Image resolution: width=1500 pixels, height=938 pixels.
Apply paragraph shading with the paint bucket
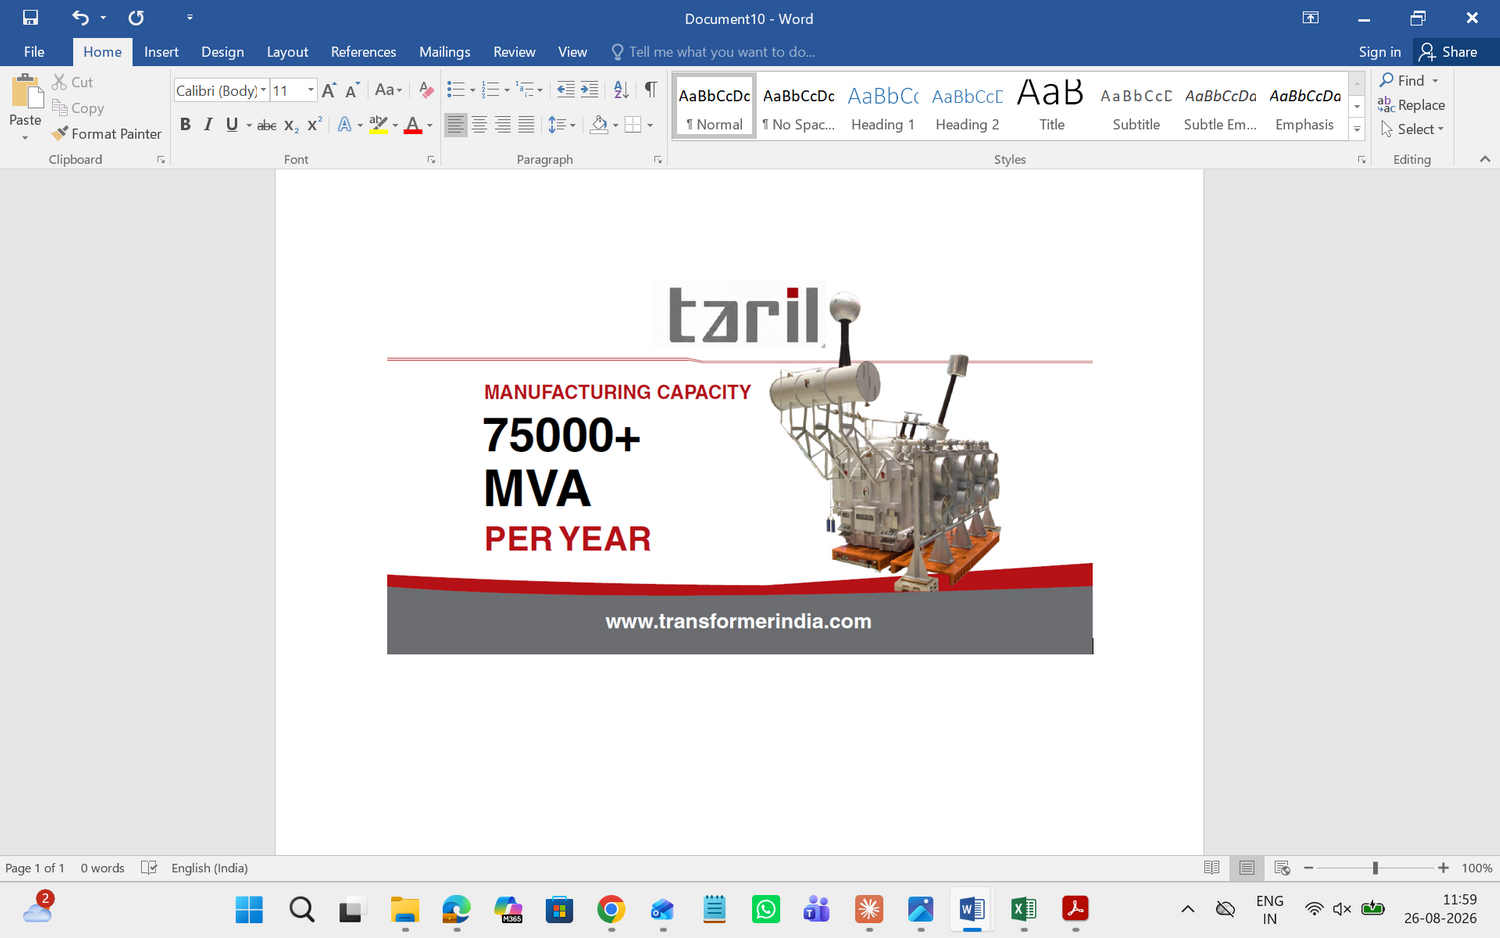click(x=598, y=125)
